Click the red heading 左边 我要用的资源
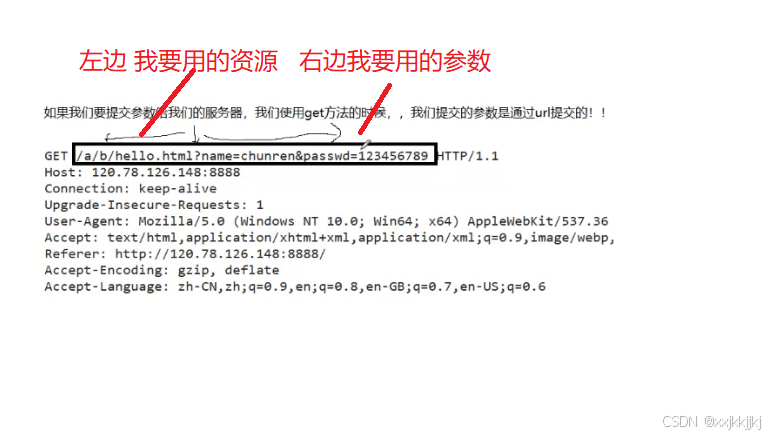771x435 pixels. (178, 61)
